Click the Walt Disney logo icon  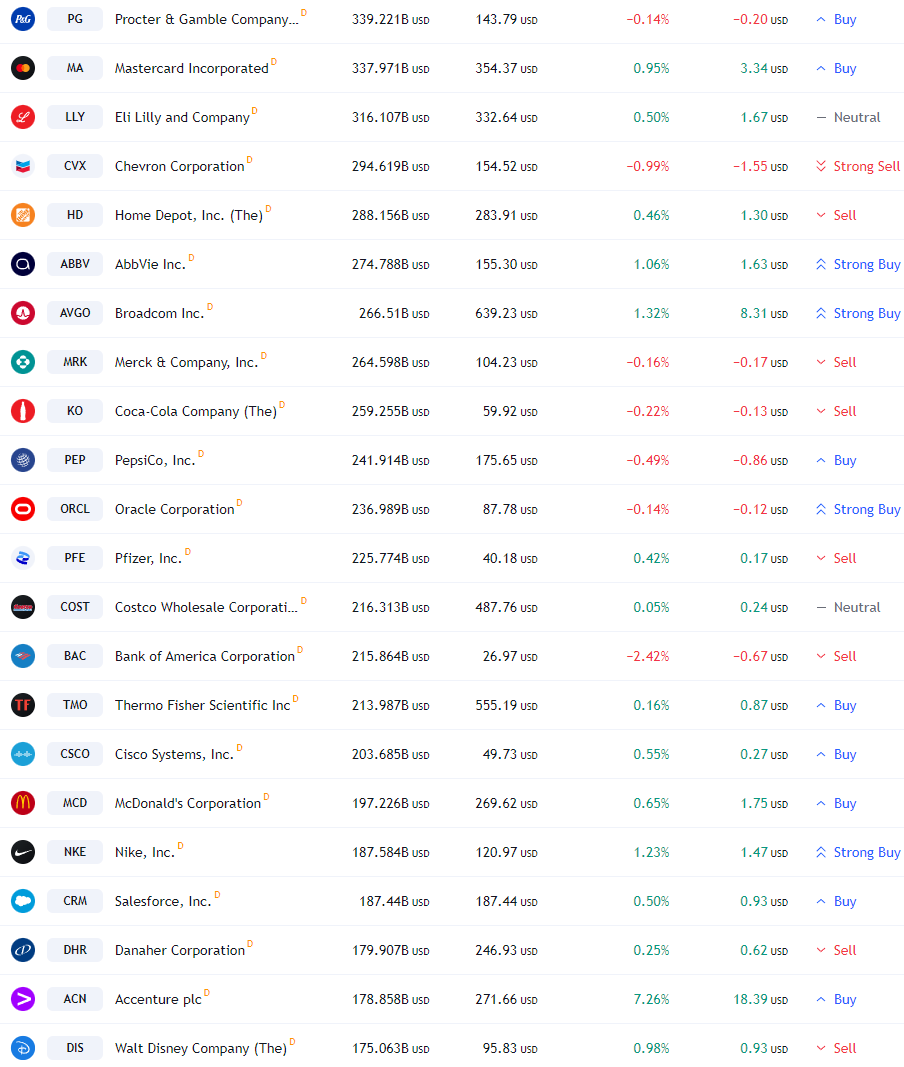pyautogui.click(x=23, y=1048)
